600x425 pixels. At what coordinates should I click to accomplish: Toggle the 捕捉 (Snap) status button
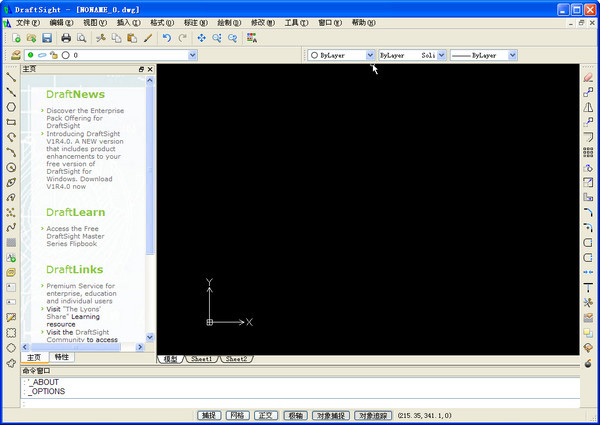point(208,414)
